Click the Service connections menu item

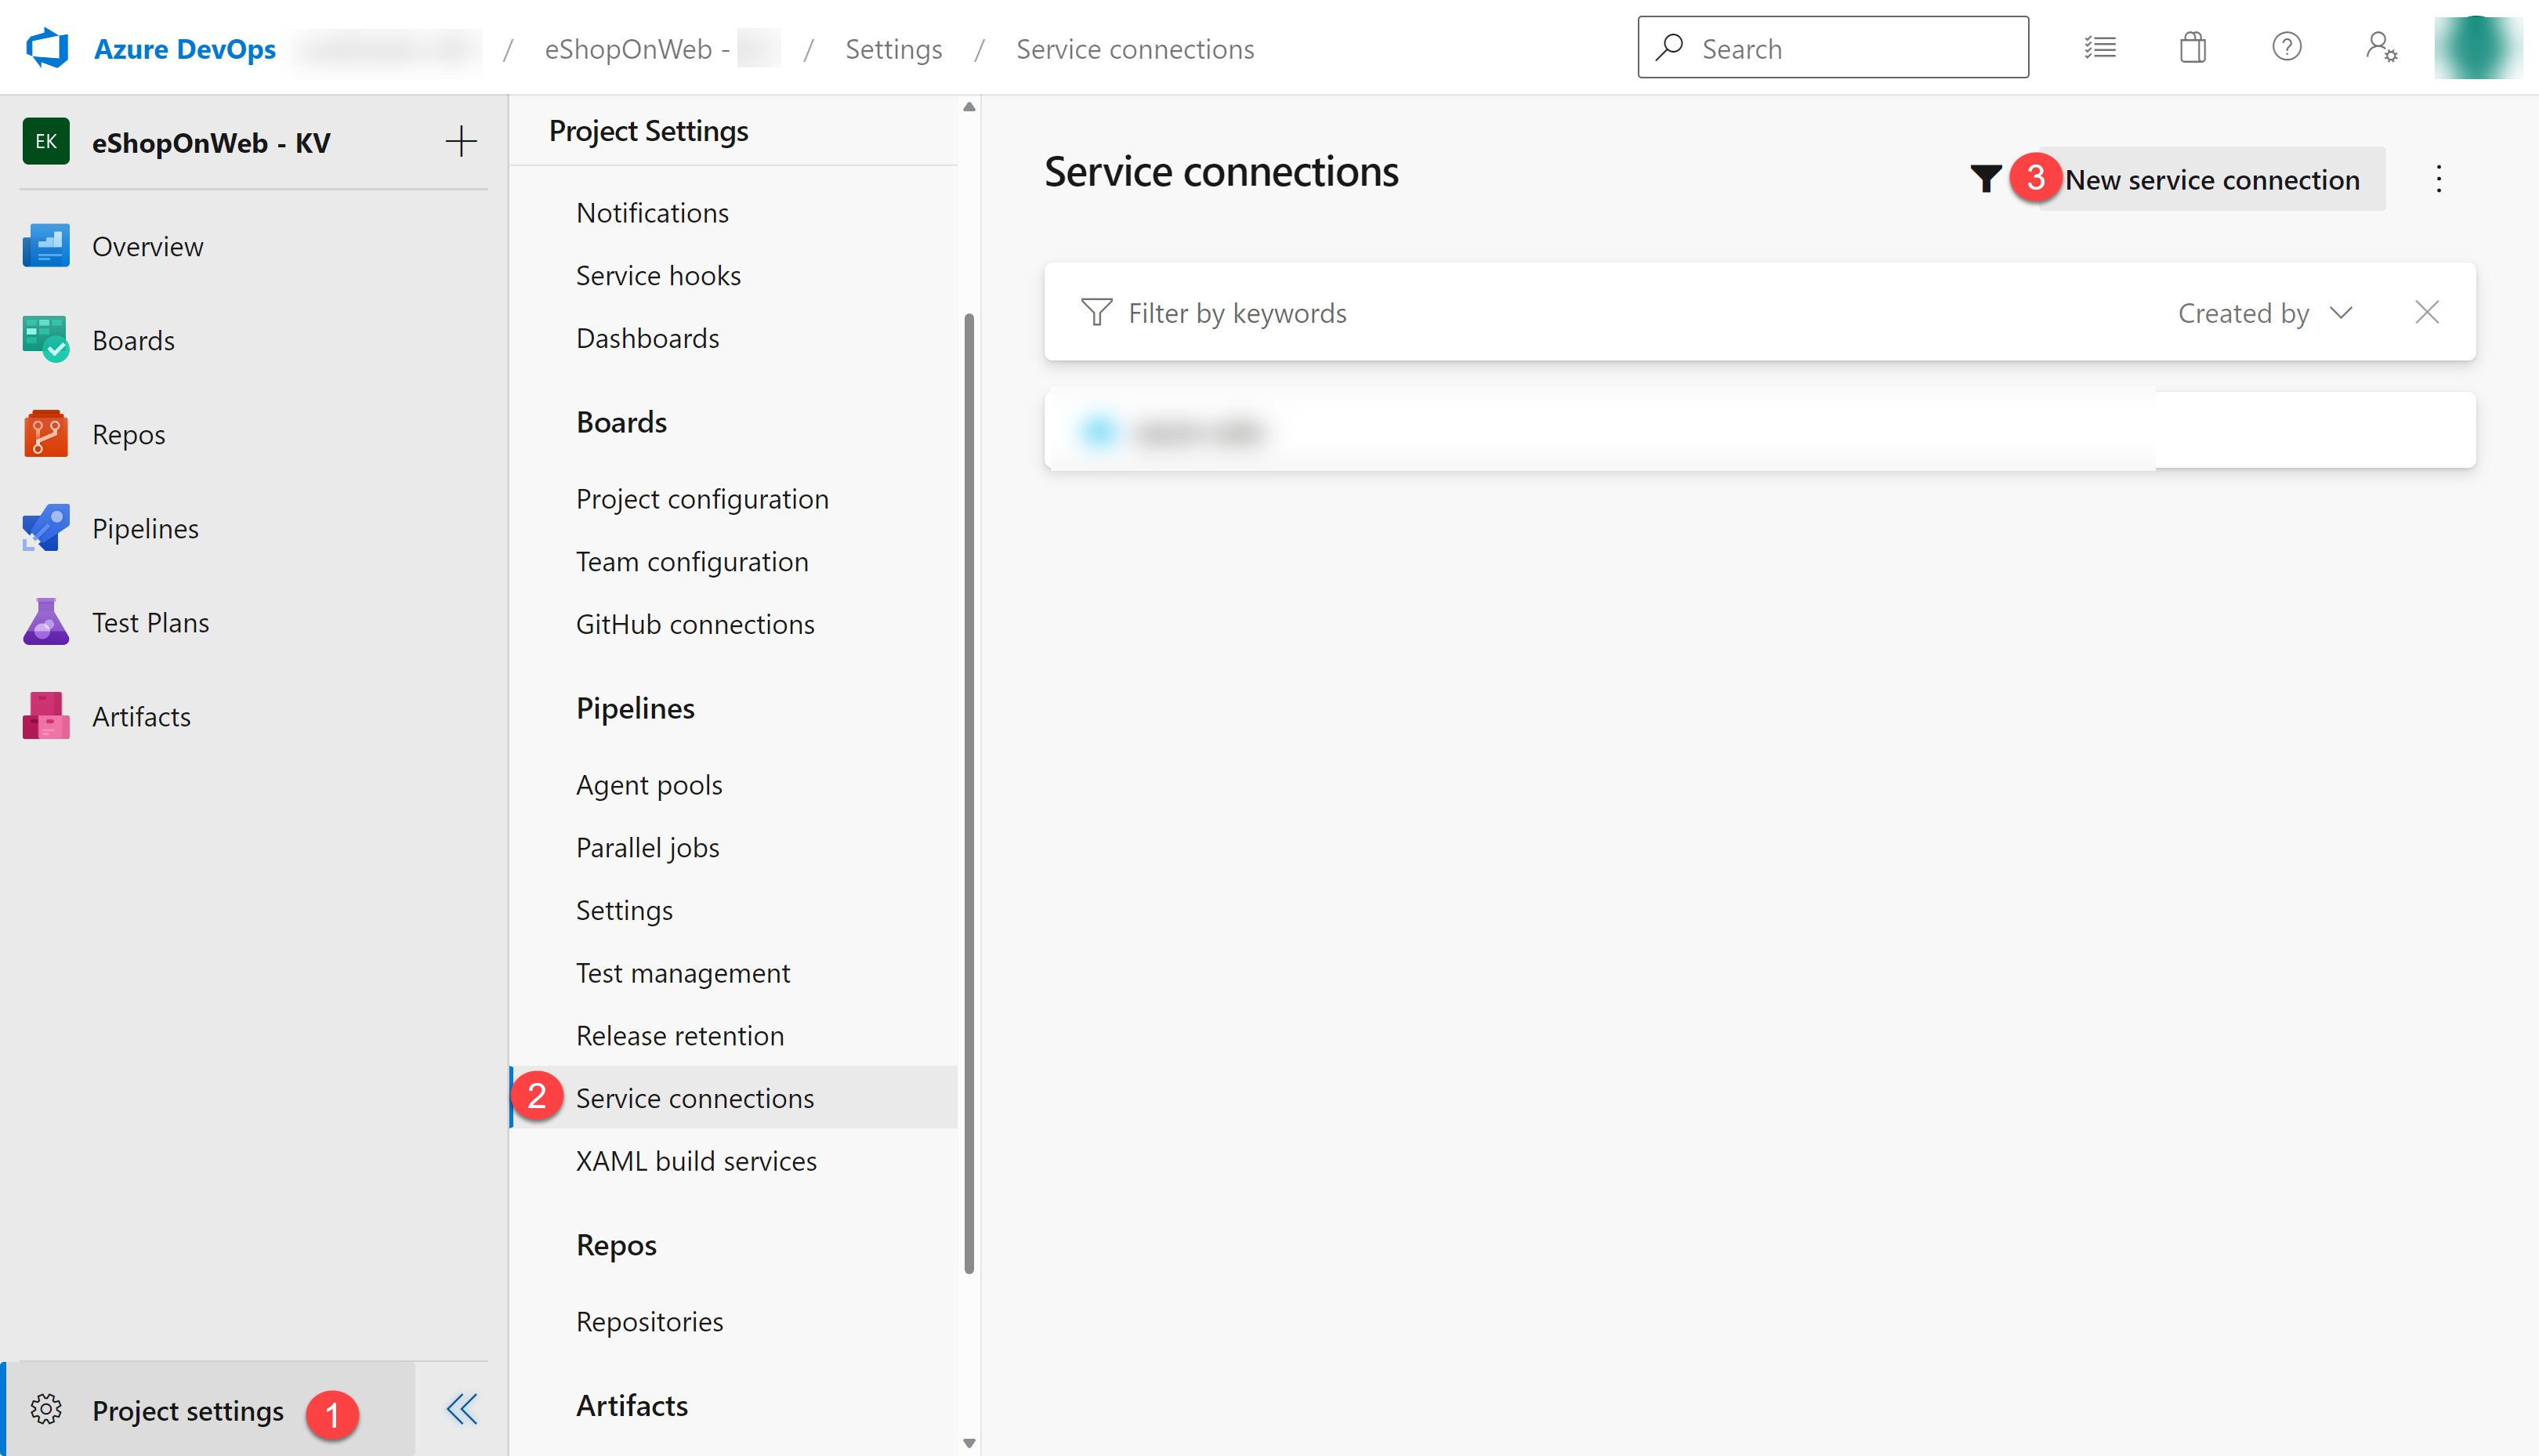pos(694,1097)
